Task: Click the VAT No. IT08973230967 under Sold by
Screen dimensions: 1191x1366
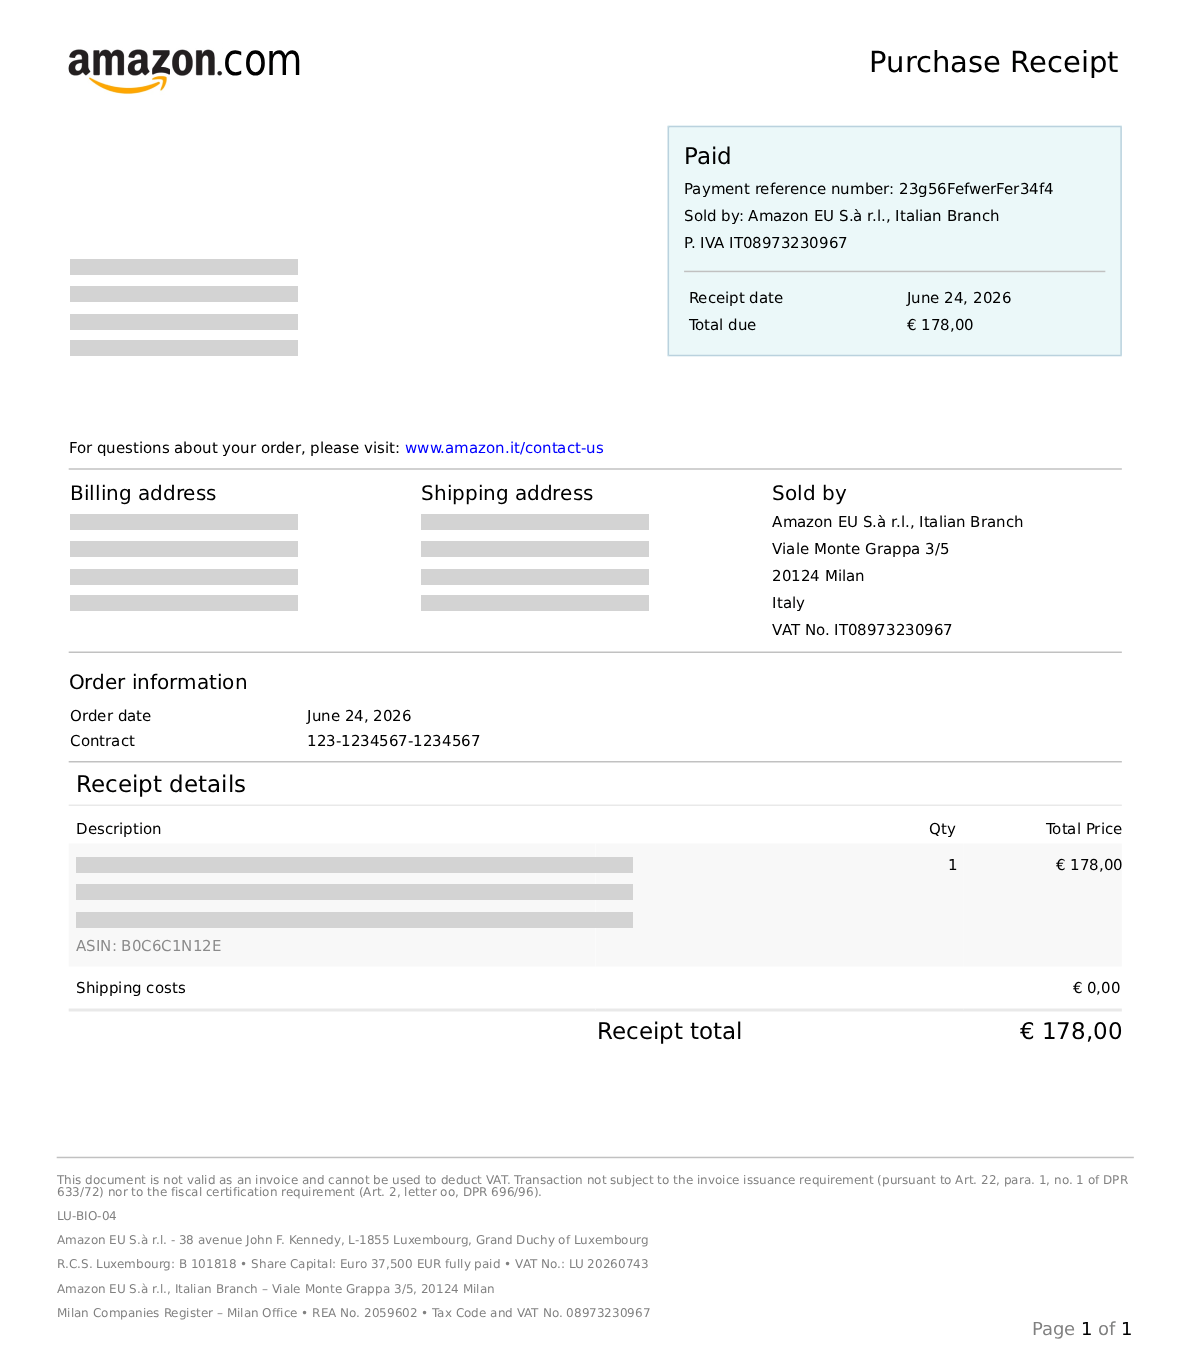Action: [x=862, y=630]
